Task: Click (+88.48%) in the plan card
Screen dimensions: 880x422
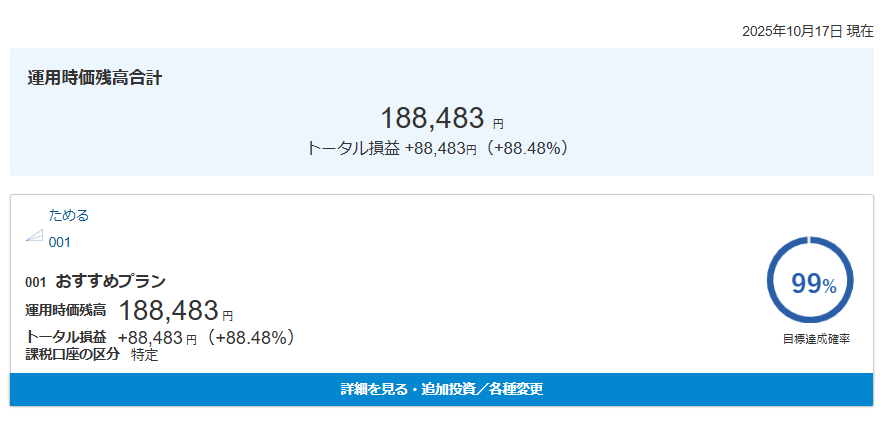Action: (249, 338)
